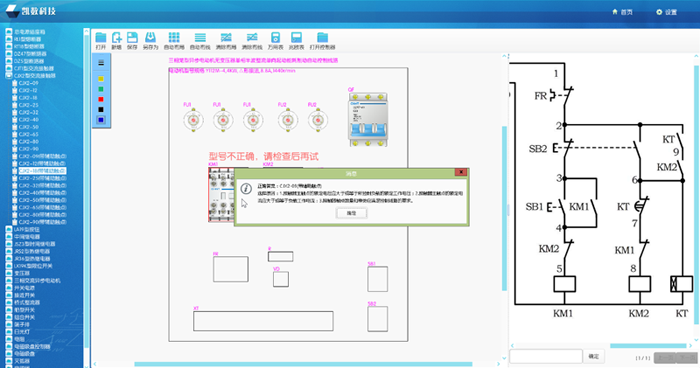Click 首页 home link in header
This screenshot has height=368, width=700.
(622, 12)
